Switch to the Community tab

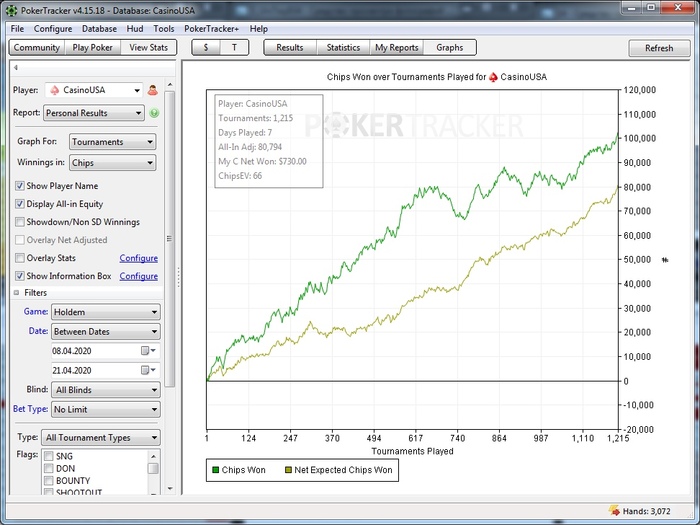(37, 47)
